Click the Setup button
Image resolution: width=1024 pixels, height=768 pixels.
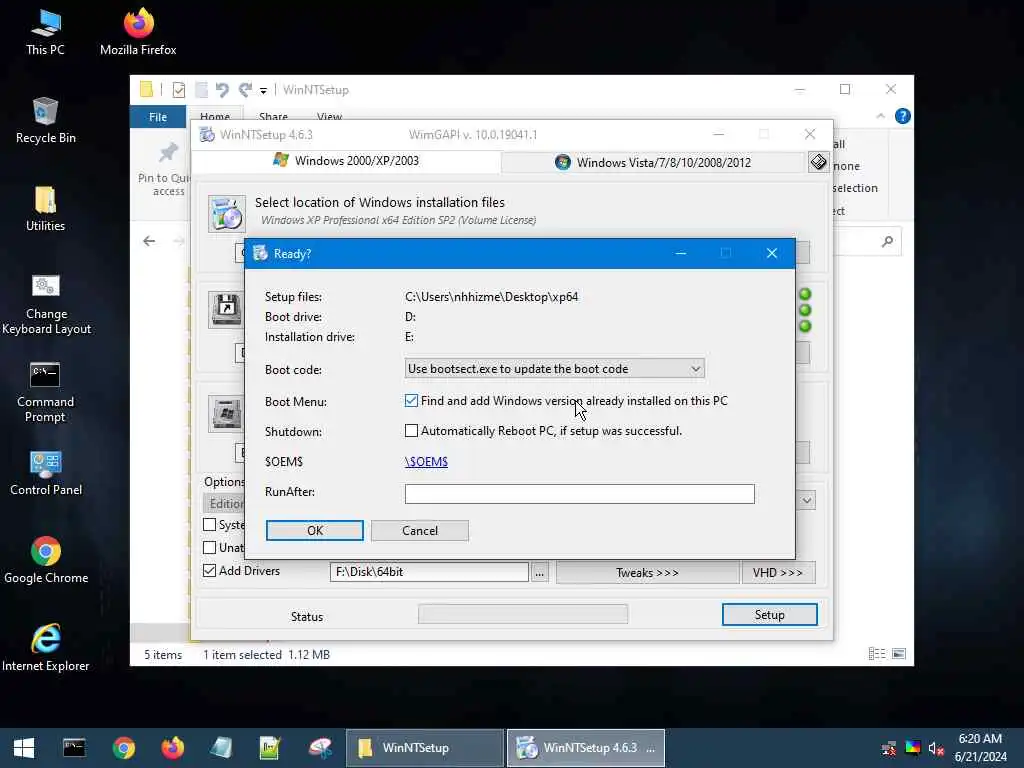click(x=769, y=615)
